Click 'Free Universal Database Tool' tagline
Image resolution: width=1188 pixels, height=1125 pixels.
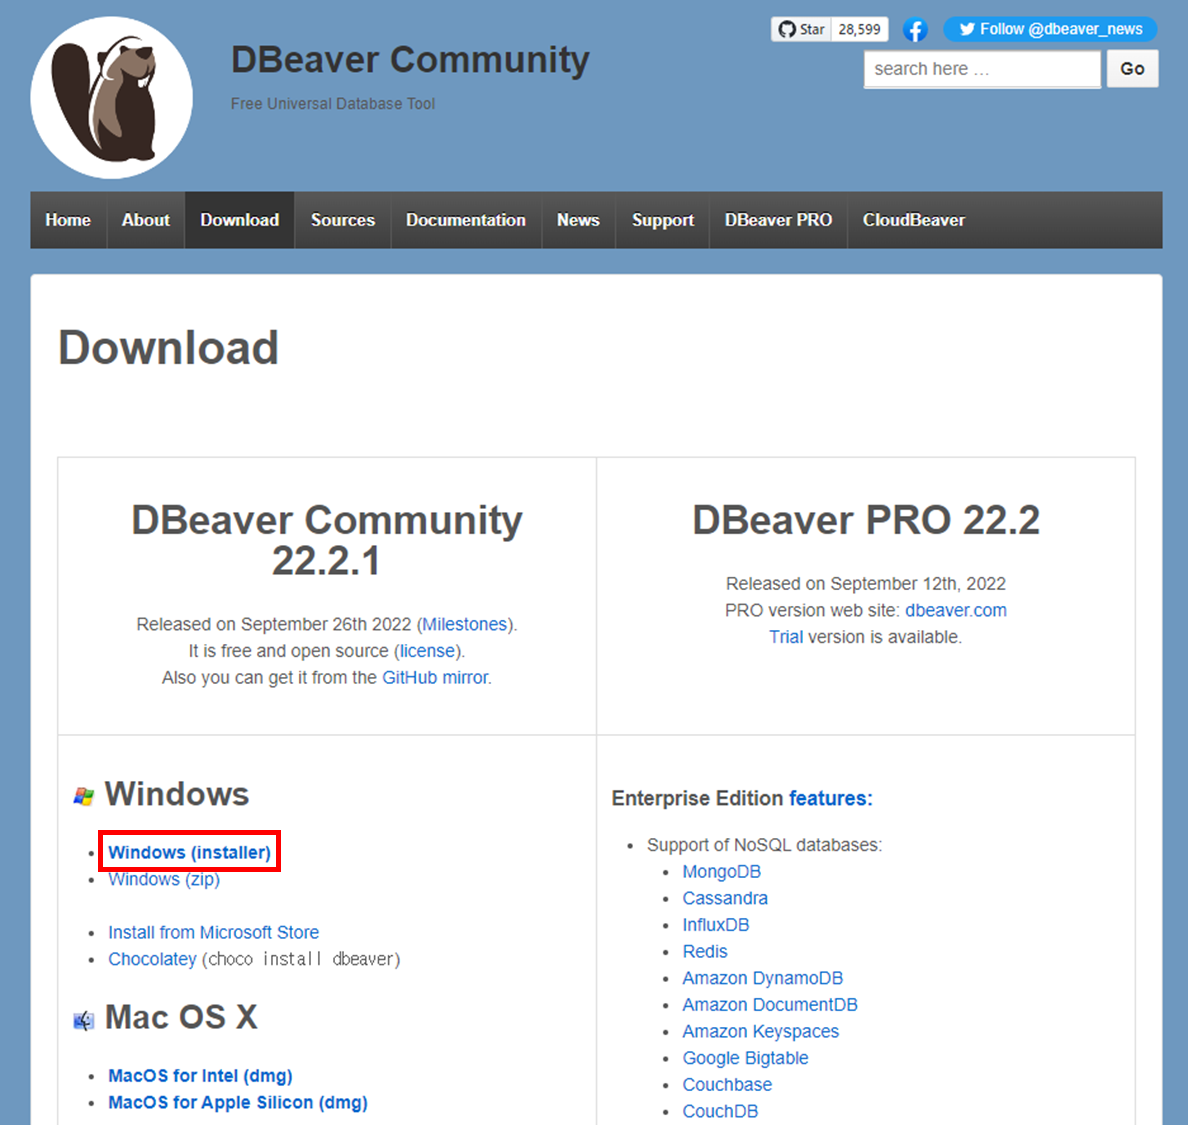(x=333, y=104)
